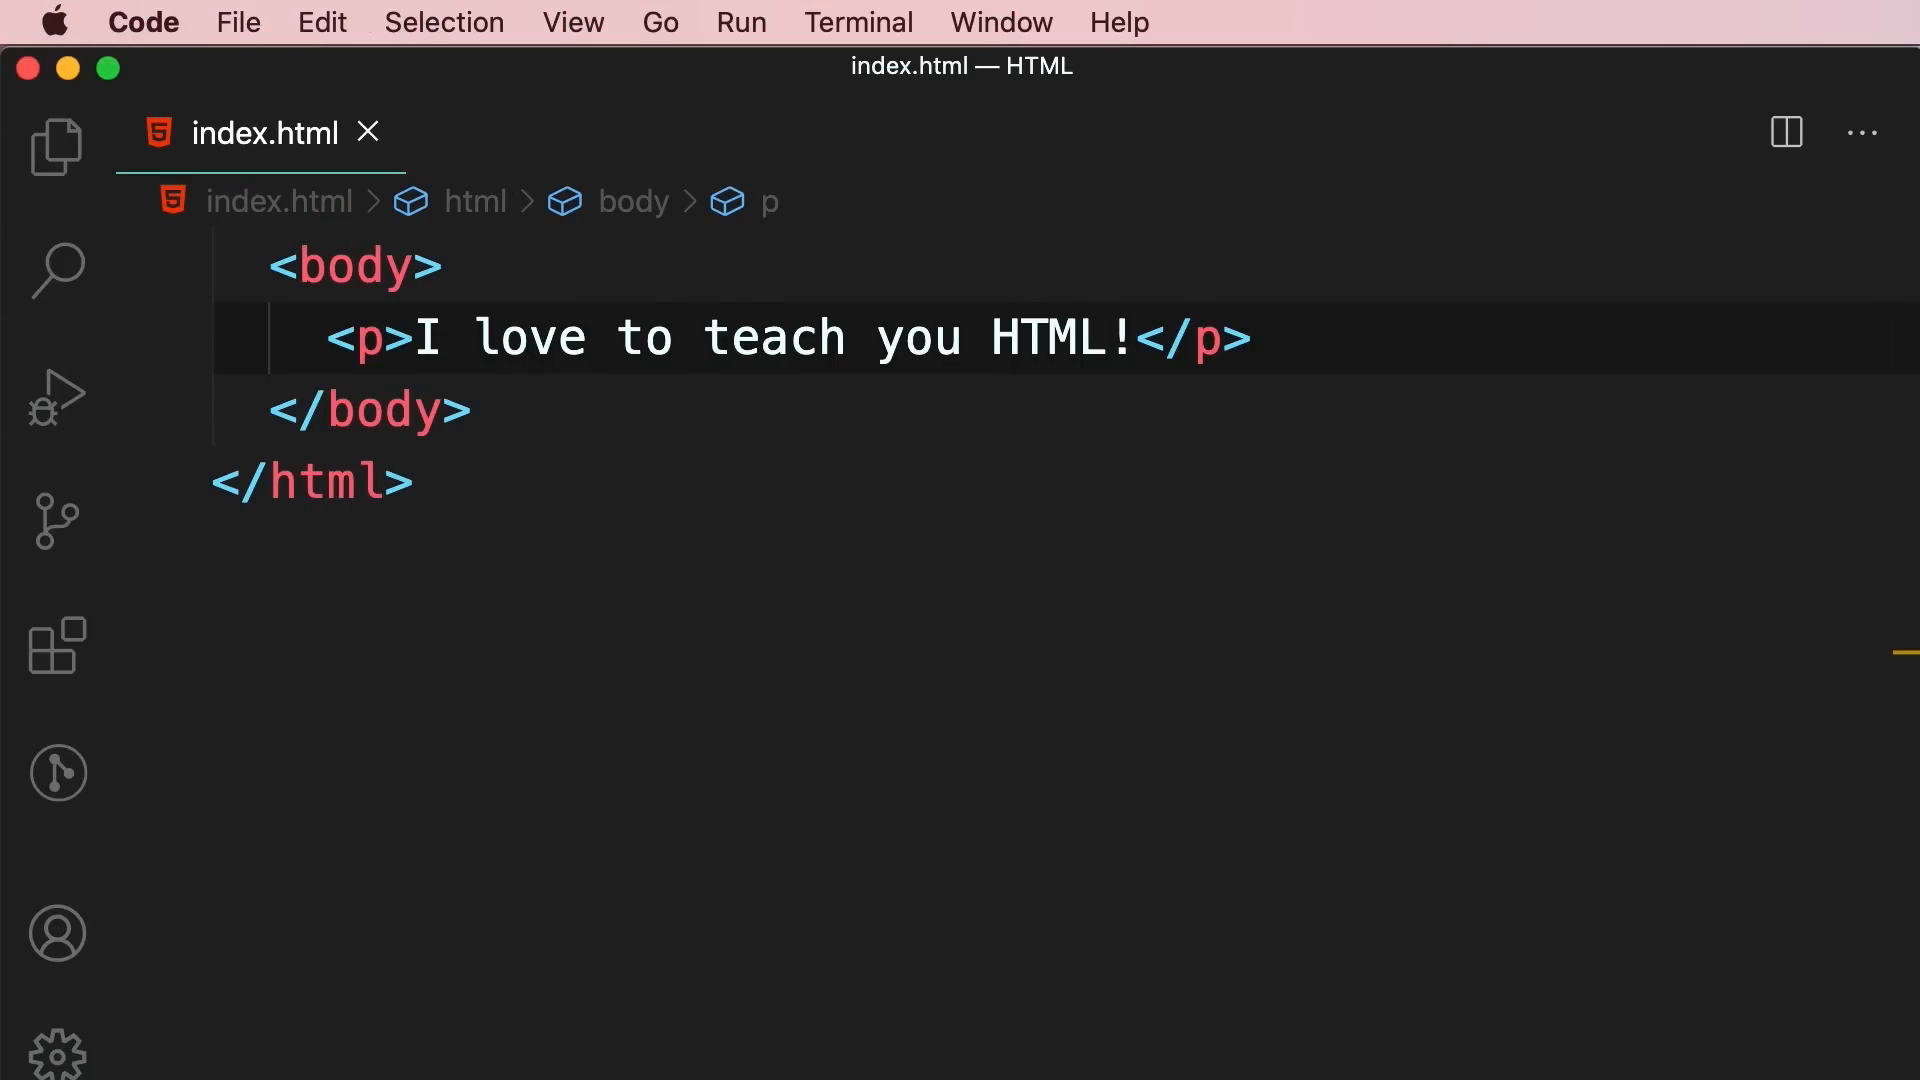Viewport: 1920px width, 1080px height.
Task: Click the body breadcrumb element
Action: coord(633,201)
